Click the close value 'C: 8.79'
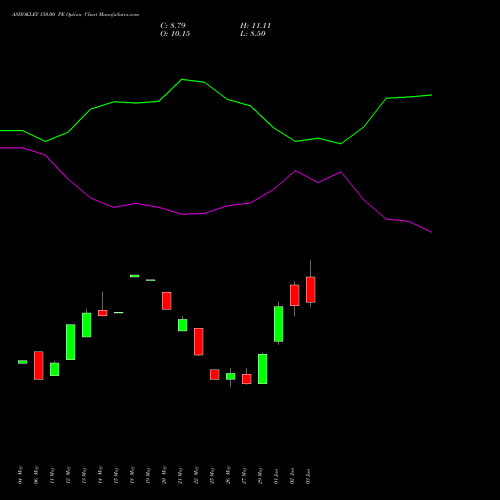The width and height of the screenshot is (500, 500). tap(173, 26)
